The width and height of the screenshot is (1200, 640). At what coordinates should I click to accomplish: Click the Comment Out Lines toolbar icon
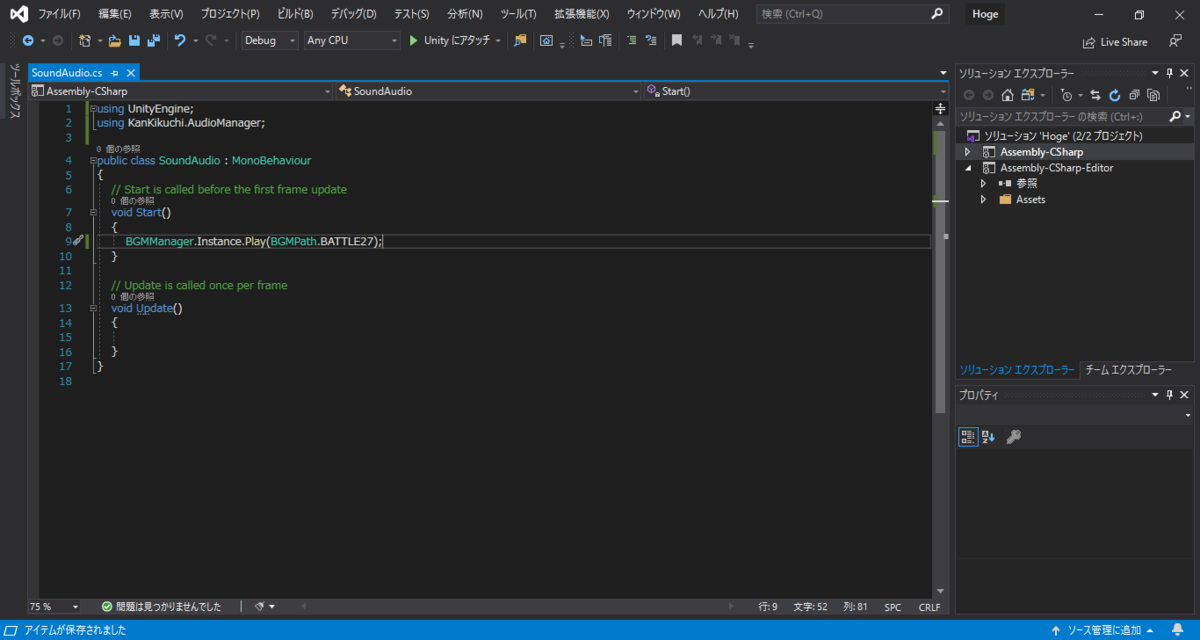point(632,41)
